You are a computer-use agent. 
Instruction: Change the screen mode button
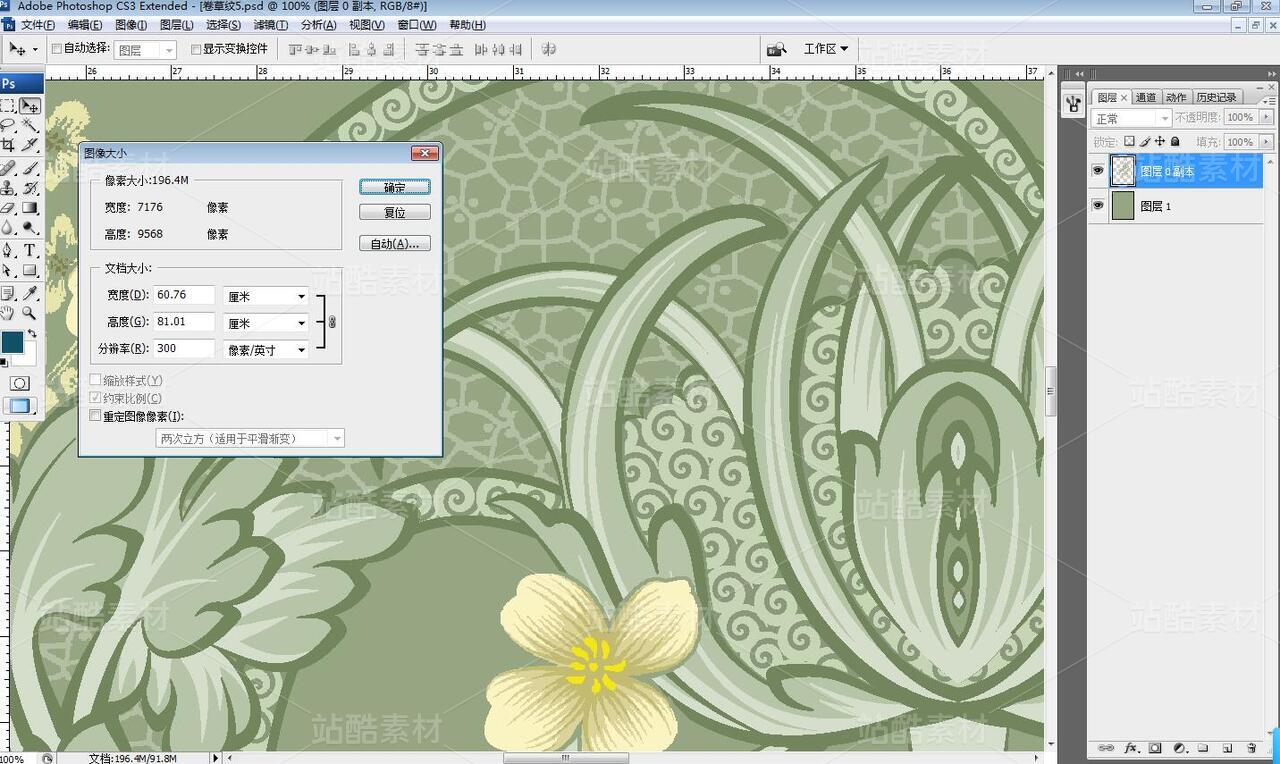click(x=19, y=406)
